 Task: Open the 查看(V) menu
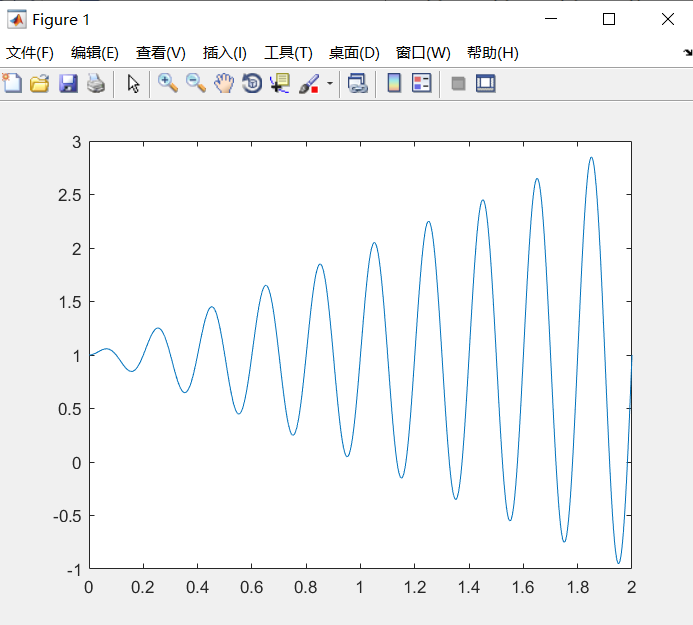click(160, 53)
